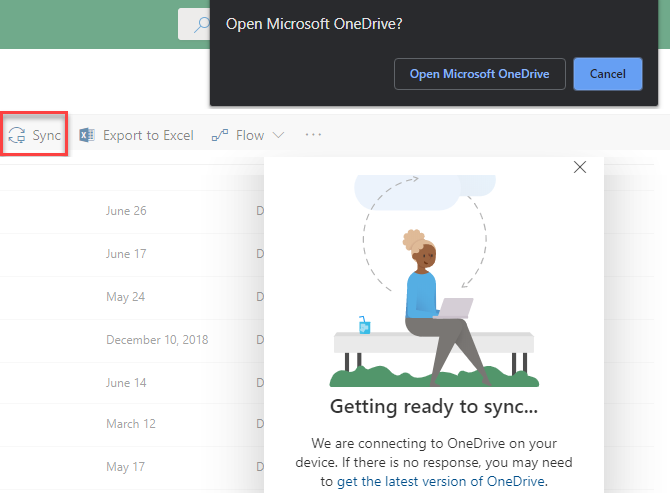Click the Open Microsoft OneDrive button

point(479,74)
